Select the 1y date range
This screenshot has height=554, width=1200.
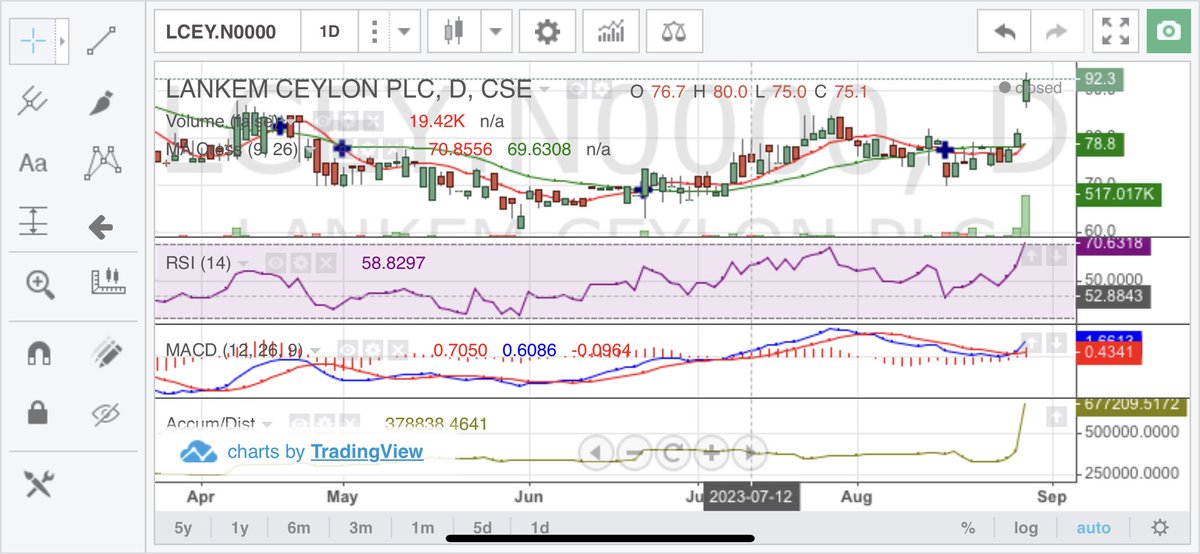click(240, 528)
